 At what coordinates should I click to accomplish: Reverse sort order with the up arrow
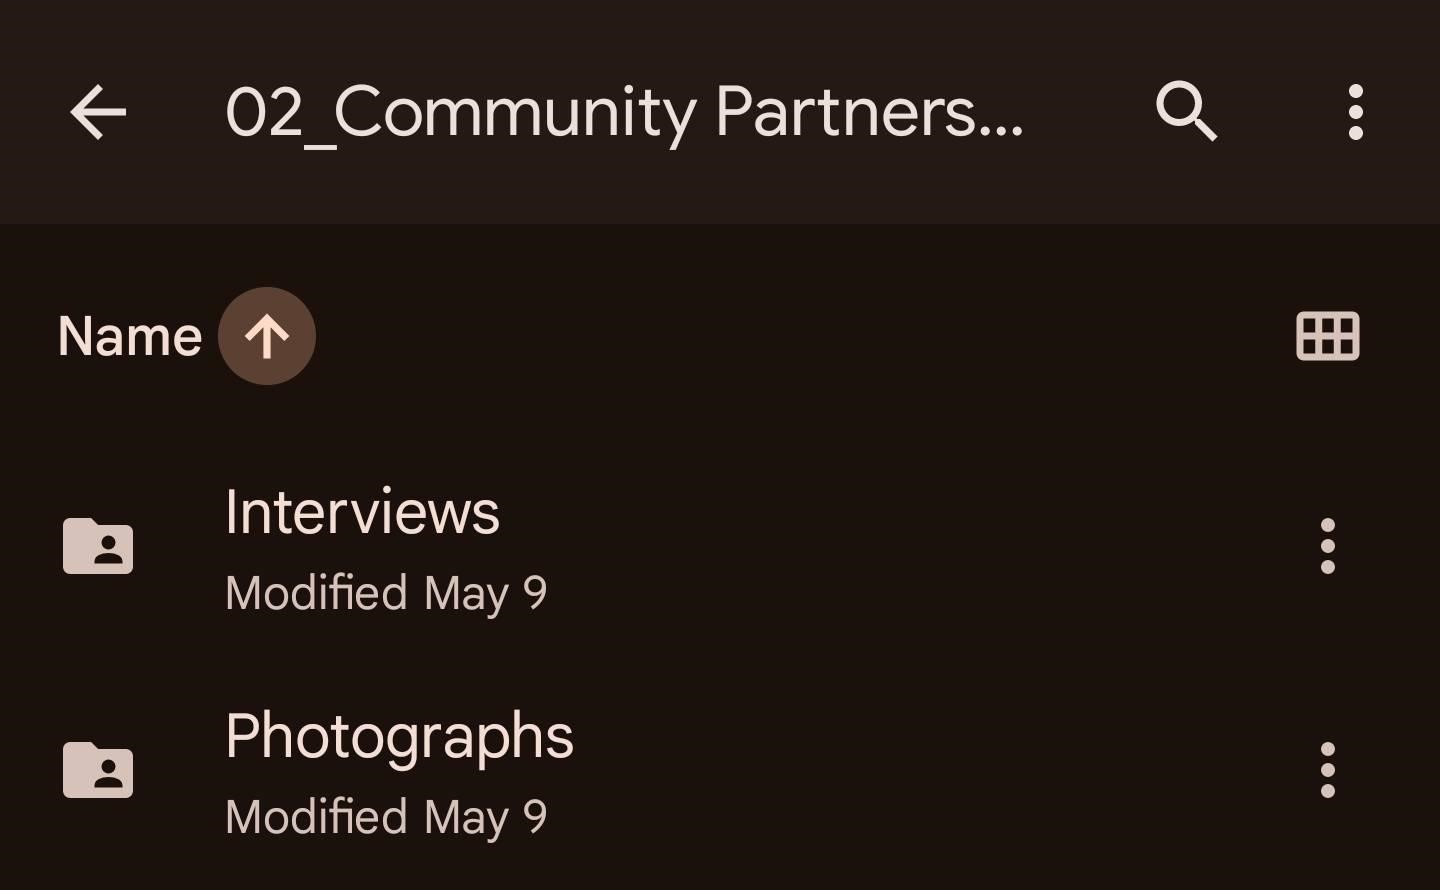tap(267, 336)
